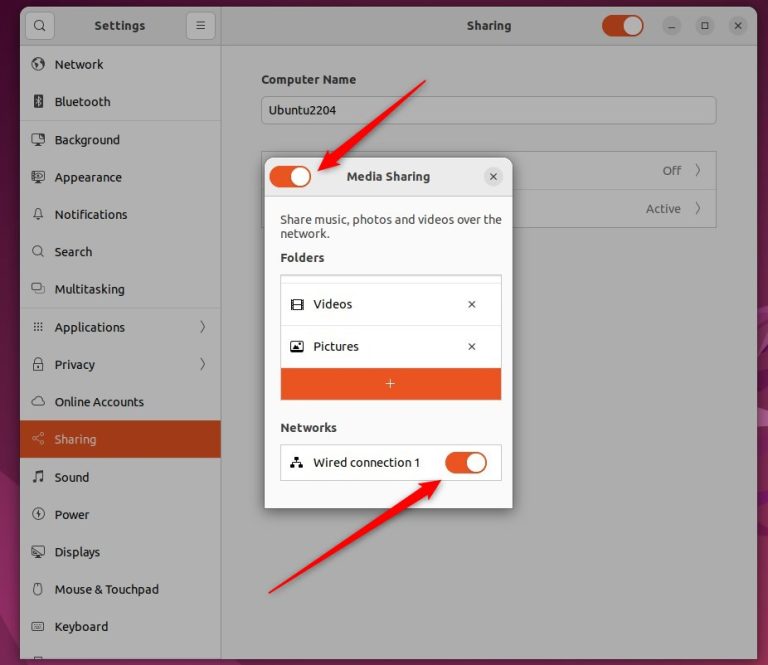Maximize the Settings window

(x=705, y=25)
